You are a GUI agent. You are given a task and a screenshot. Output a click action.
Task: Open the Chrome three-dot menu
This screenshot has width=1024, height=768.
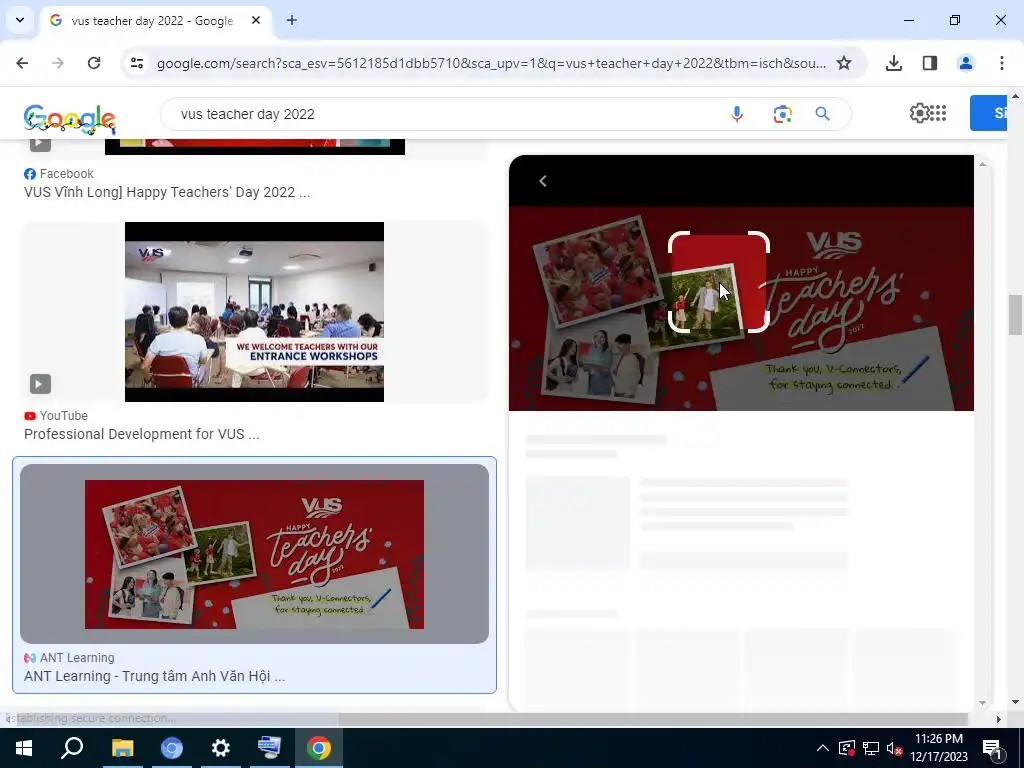click(1001, 63)
